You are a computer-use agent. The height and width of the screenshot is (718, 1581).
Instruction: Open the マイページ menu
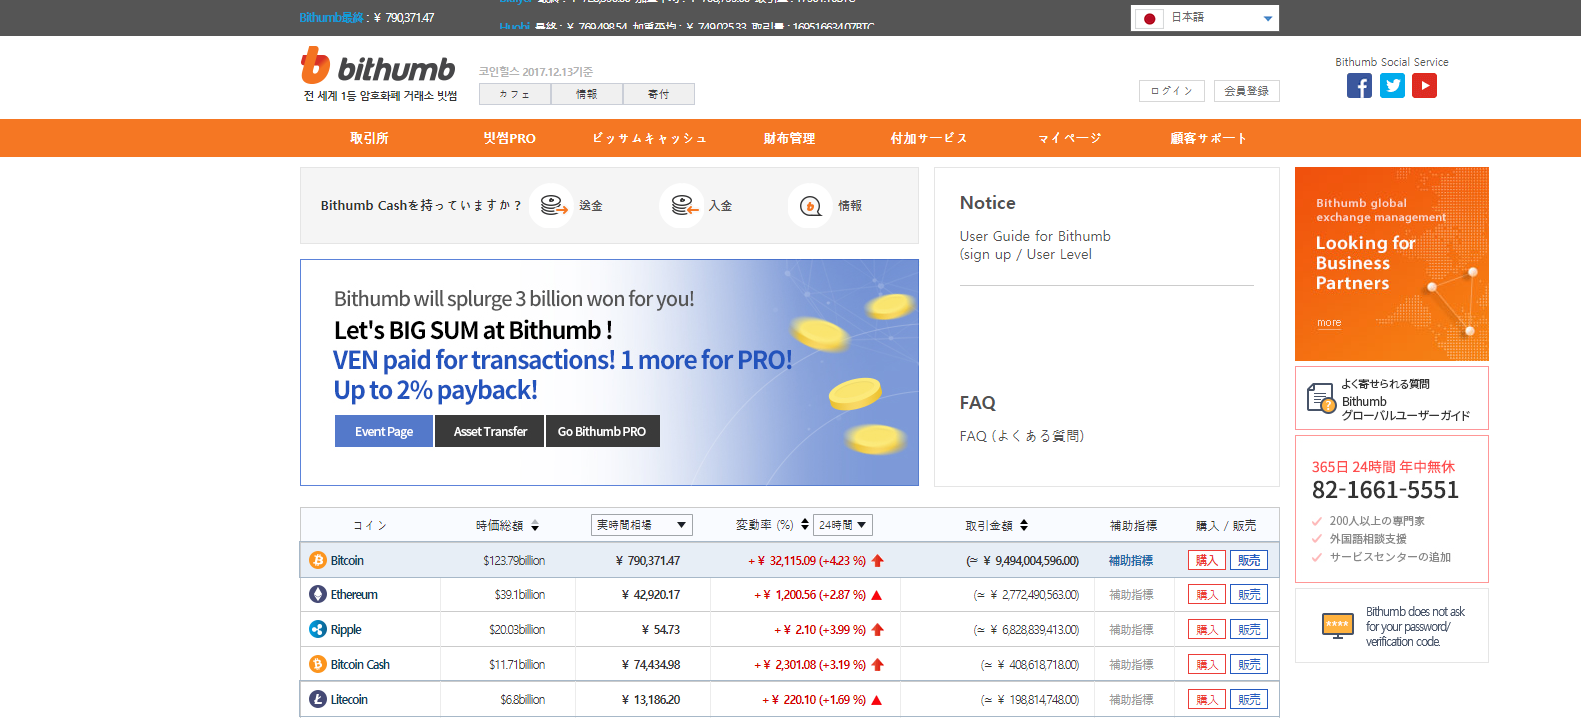pos(1069,138)
